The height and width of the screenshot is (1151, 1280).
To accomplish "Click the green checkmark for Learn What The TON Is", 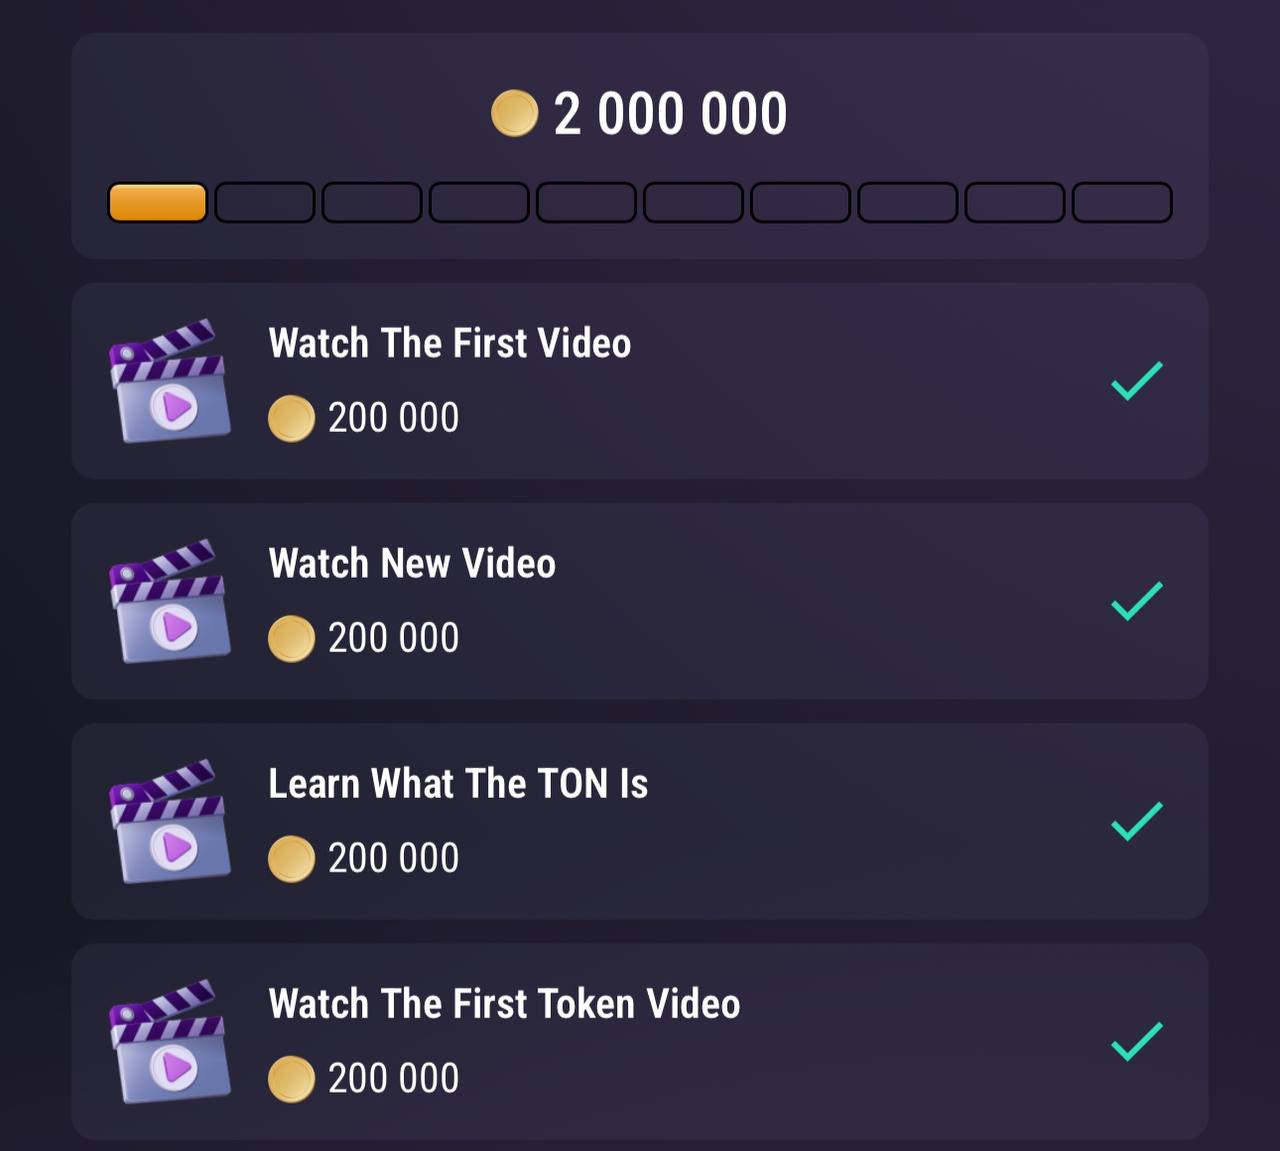I will click(1137, 821).
